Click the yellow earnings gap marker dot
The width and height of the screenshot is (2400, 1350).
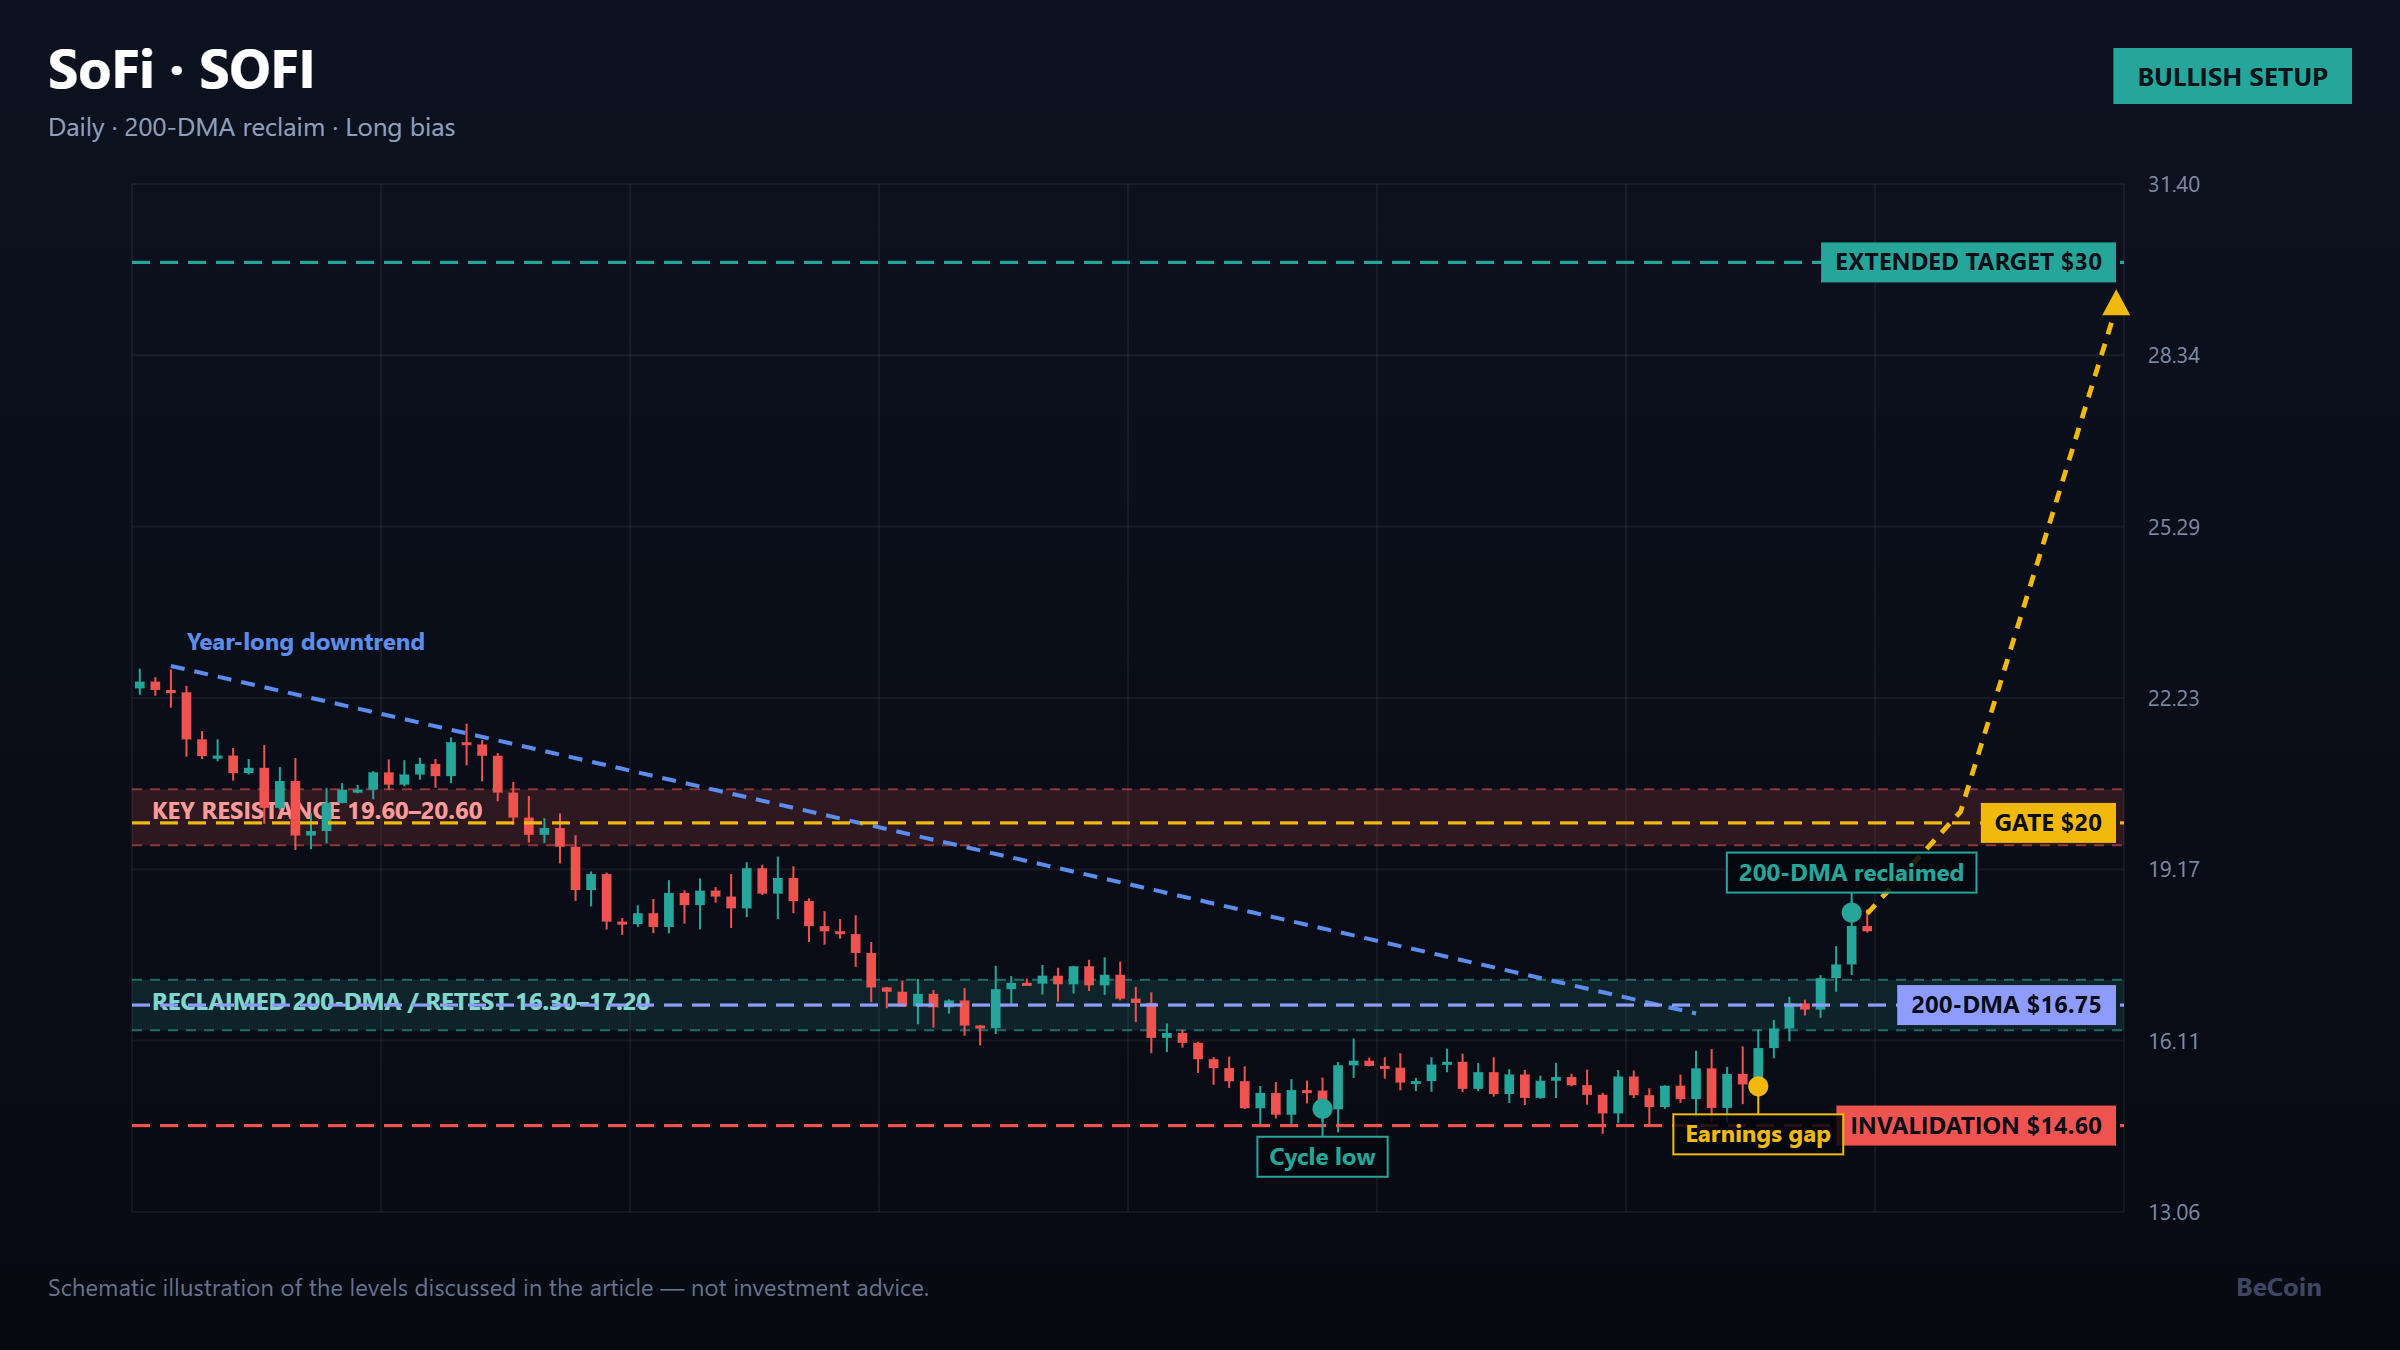click(1758, 1086)
